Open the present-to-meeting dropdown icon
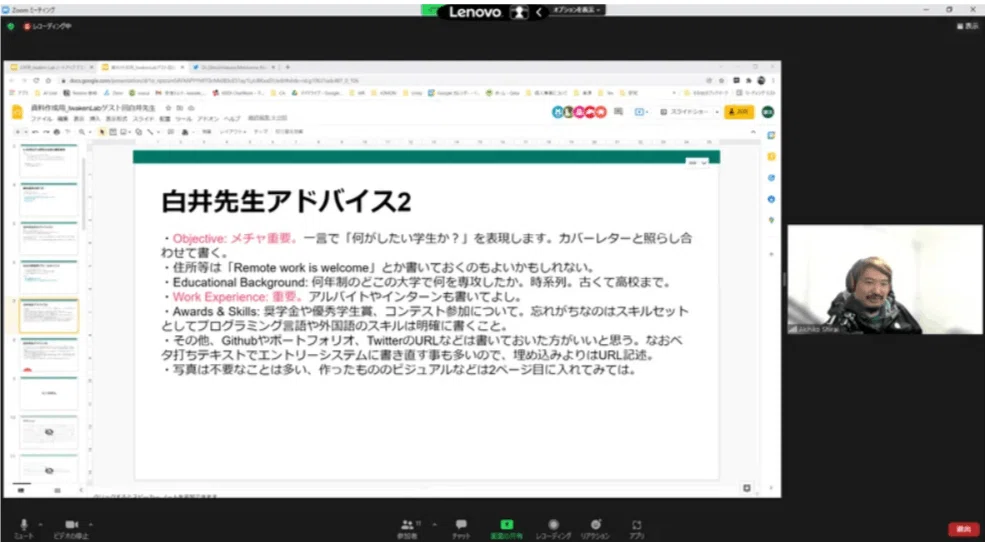The width and height of the screenshot is (985, 542). coord(640,112)
